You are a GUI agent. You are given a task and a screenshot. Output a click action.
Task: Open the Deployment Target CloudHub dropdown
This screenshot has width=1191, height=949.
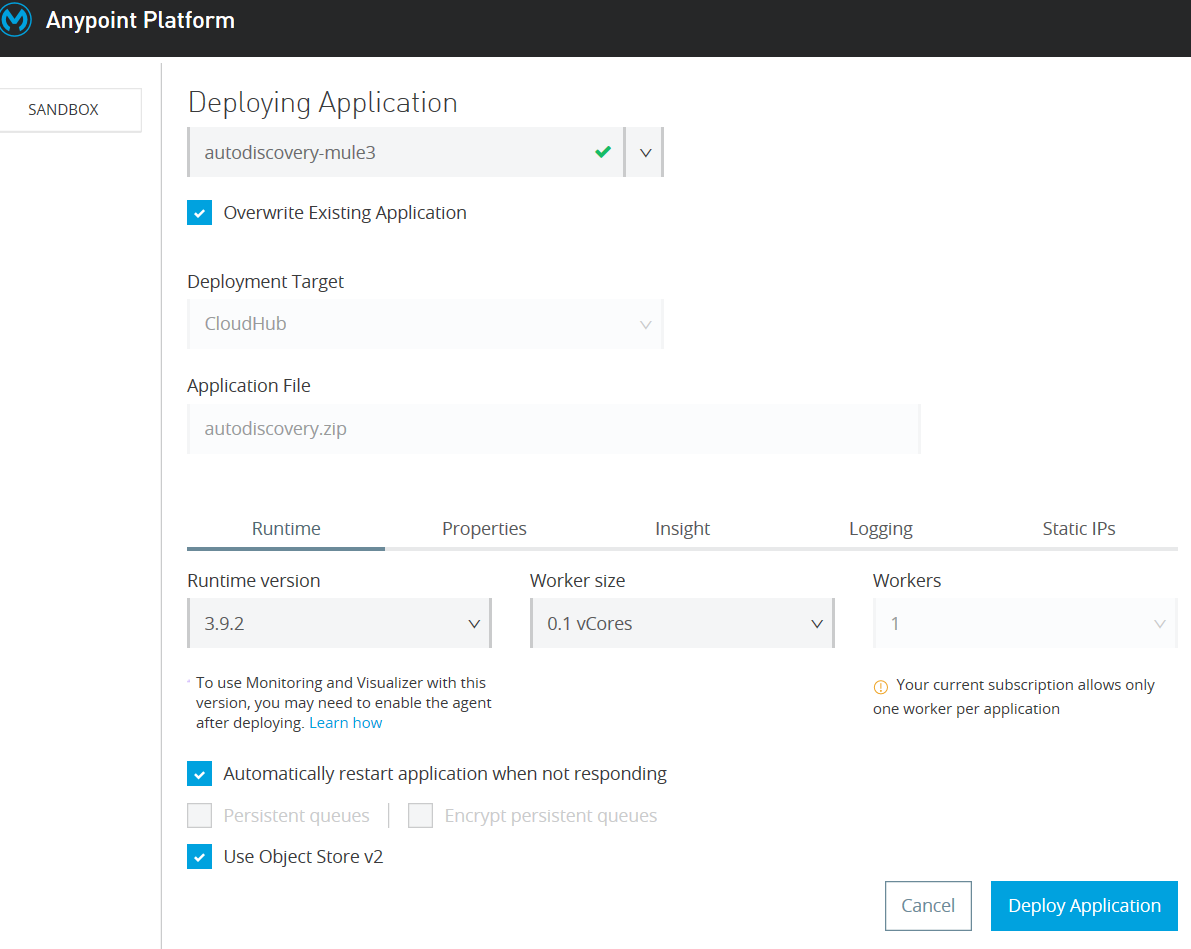pos(424,324)
